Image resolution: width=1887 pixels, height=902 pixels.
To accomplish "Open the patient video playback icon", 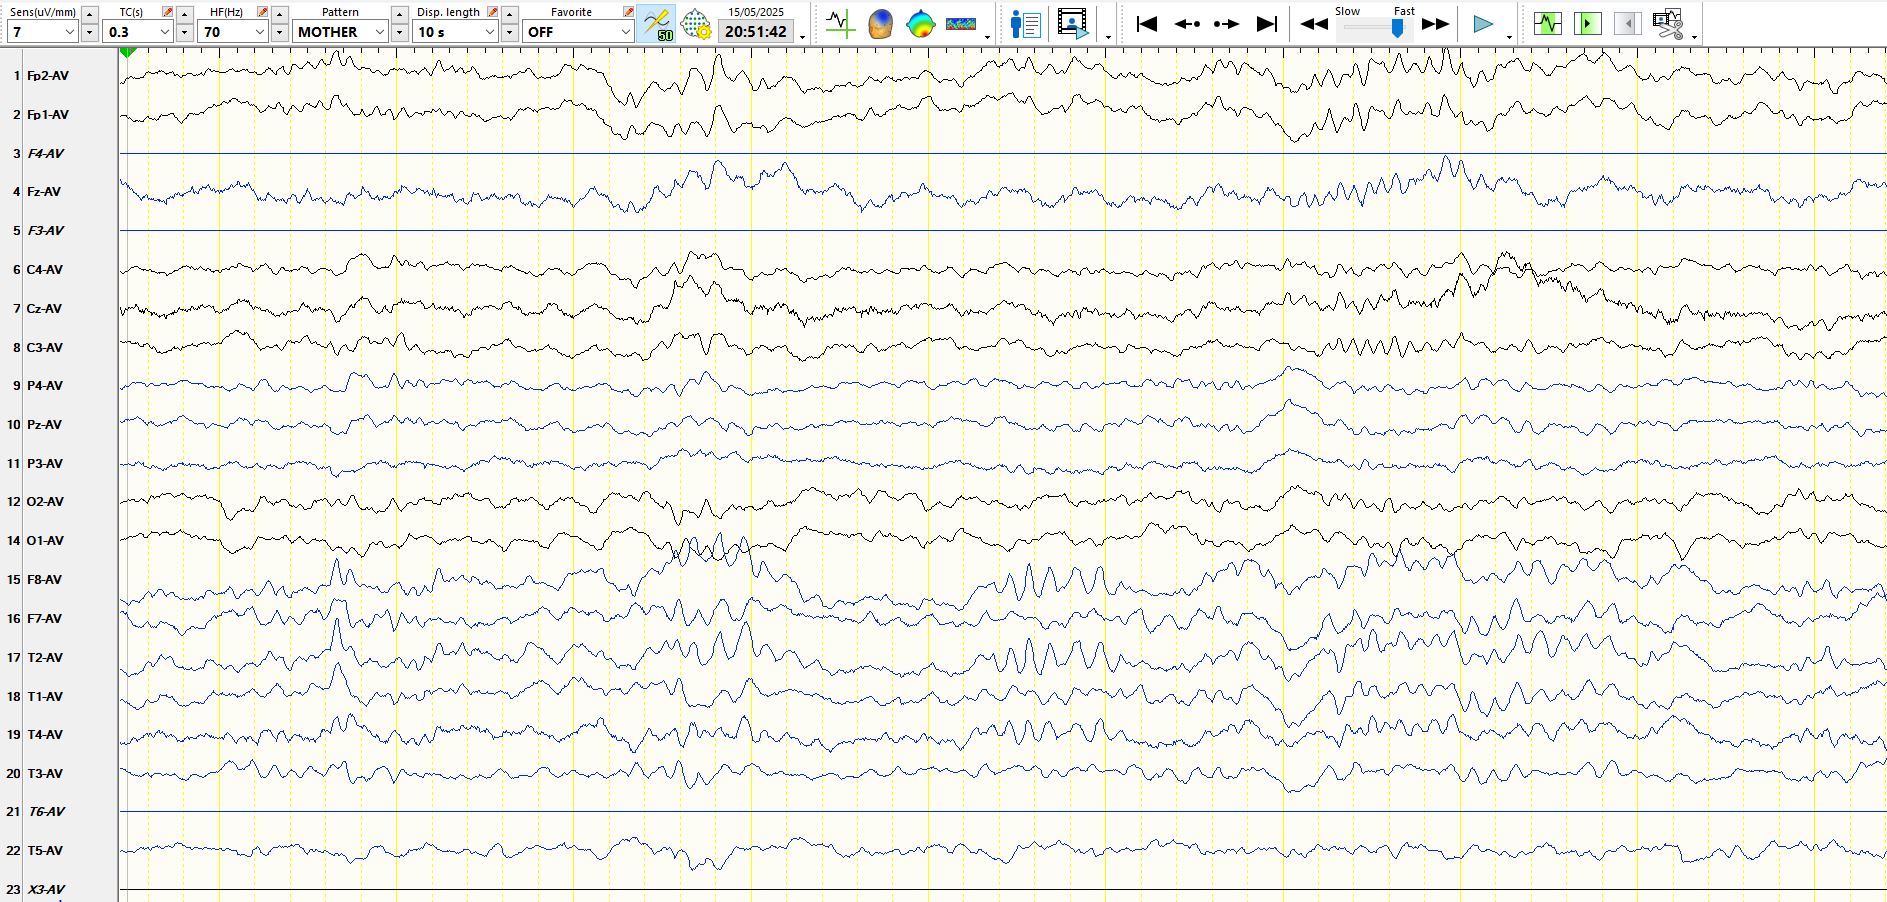I will click(1072, 24).
